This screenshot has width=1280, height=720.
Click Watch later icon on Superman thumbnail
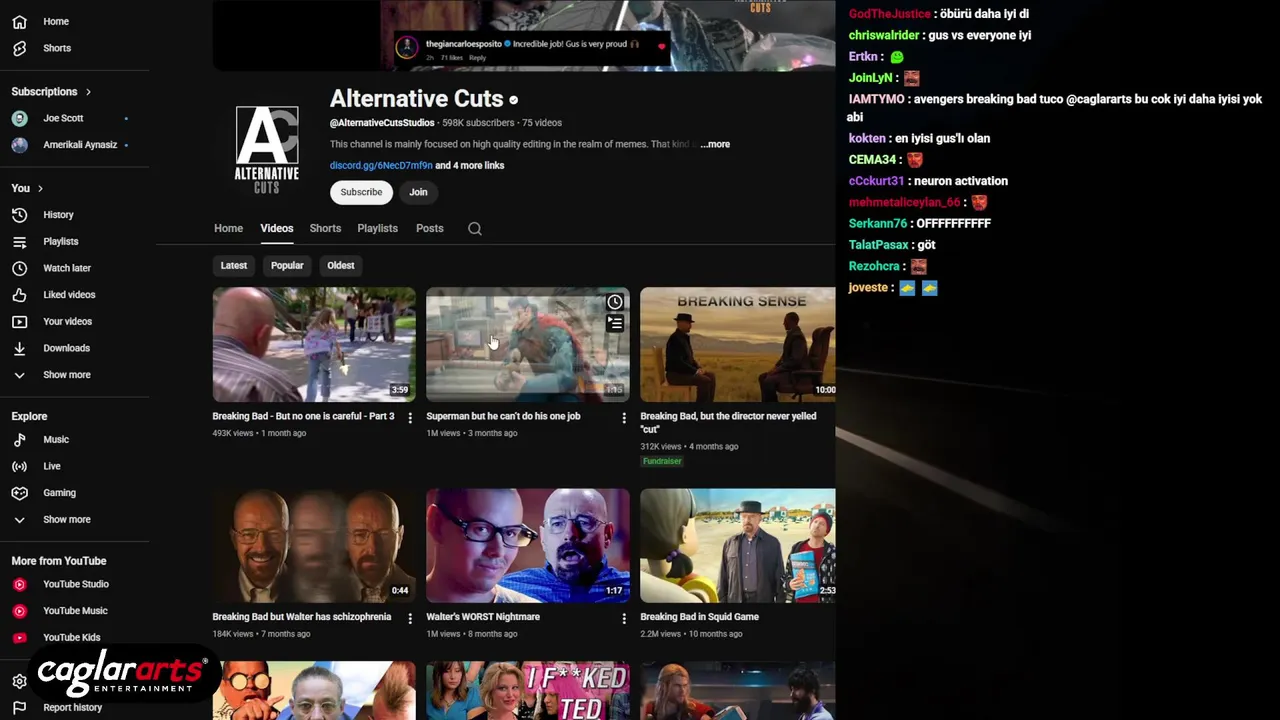pos(615,302)
